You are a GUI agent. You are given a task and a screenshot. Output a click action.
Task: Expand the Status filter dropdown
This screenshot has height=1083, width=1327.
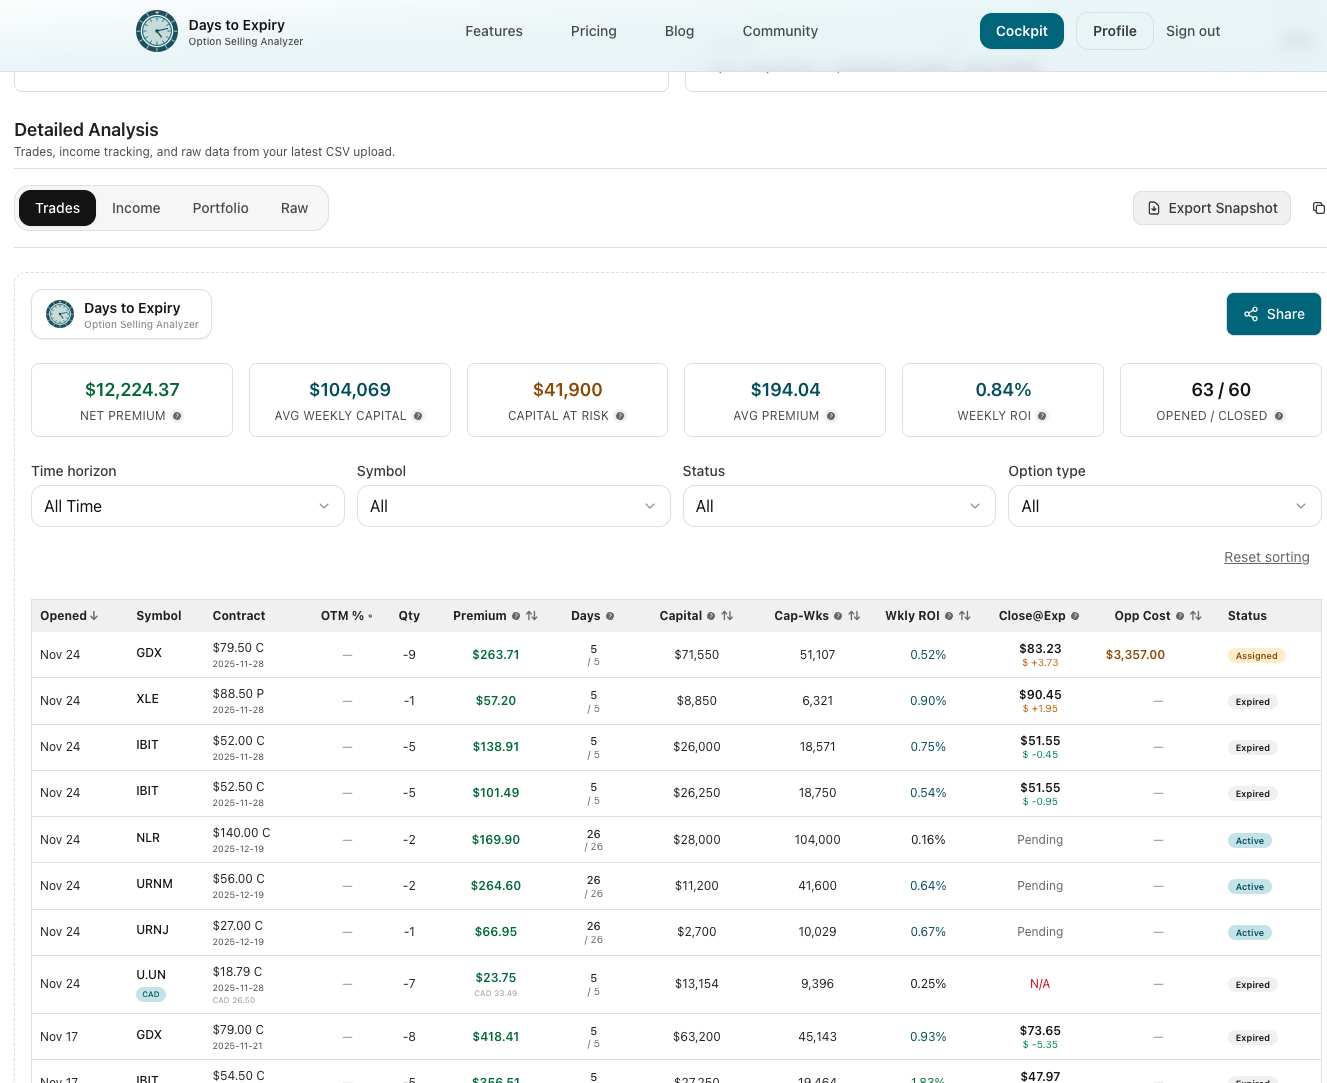[839, 506]
